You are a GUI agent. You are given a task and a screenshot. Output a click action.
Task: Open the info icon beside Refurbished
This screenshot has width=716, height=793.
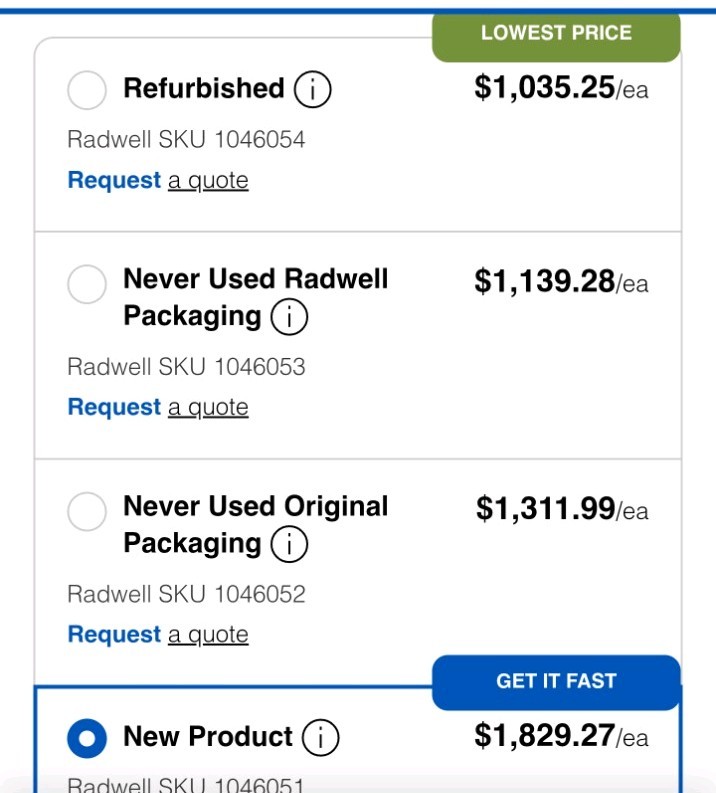coord(312,90)
